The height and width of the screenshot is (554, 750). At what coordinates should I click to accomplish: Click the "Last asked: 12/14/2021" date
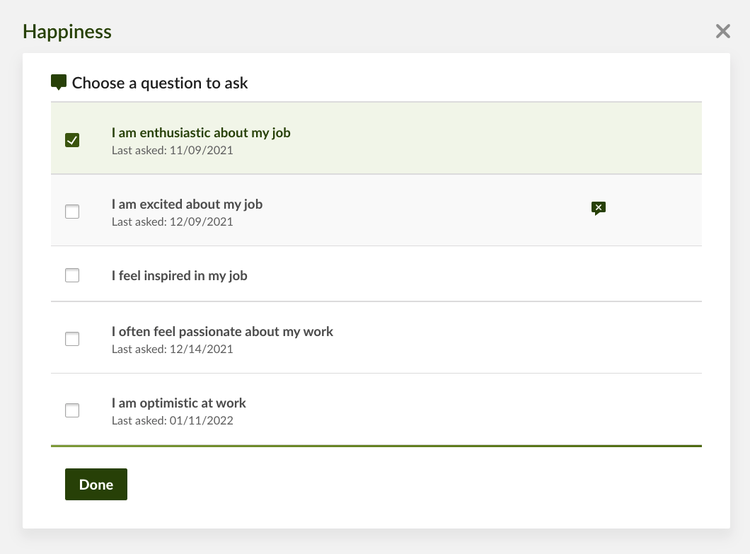pyautogui.click(x=172, y=349)
